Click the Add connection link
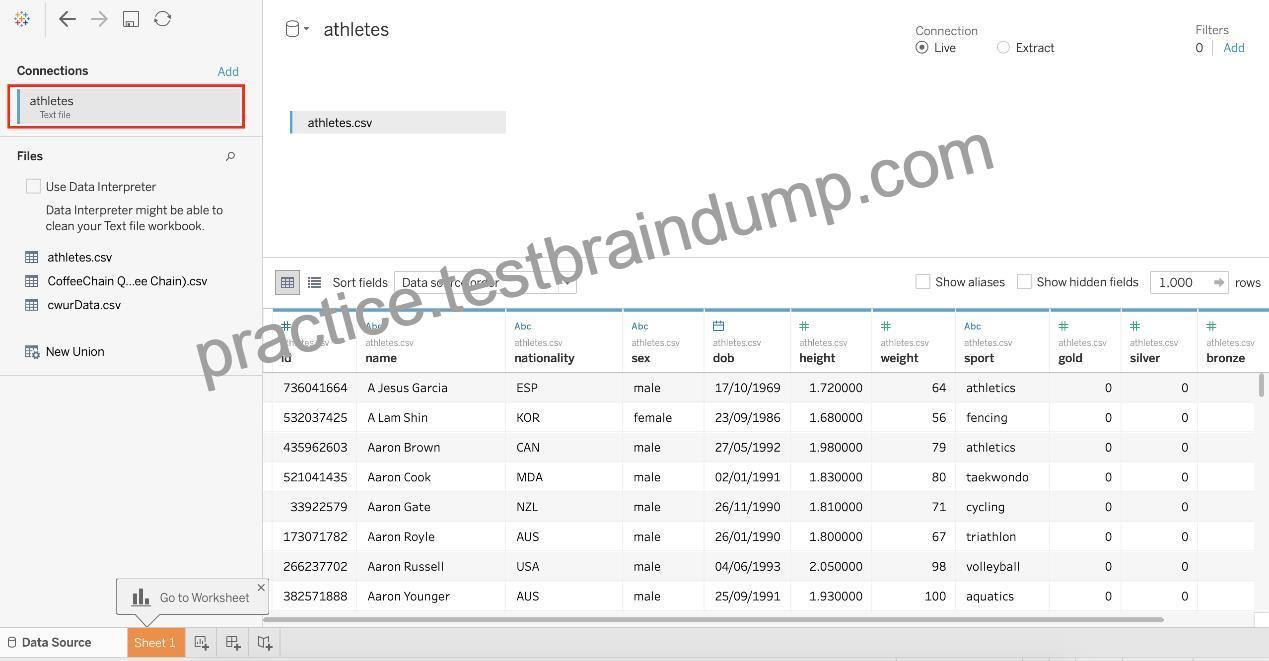The height and width of the screenshot is (661, 1269). 228,71
